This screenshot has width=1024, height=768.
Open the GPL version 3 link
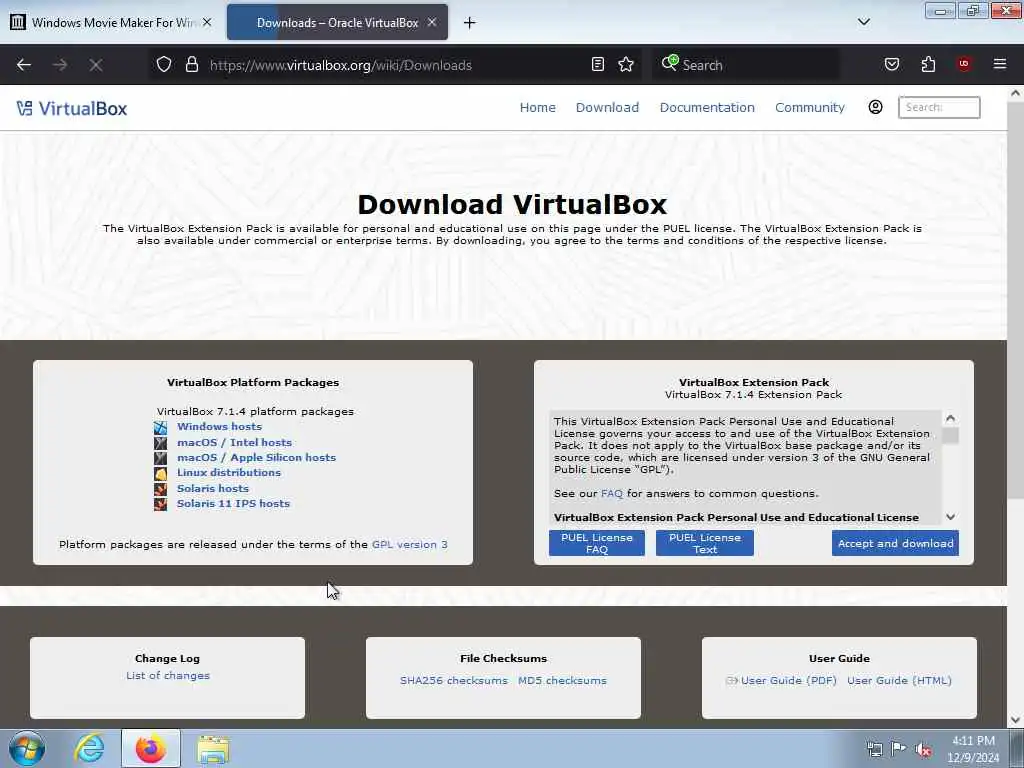pyautogui.click(x=409, y=544)
